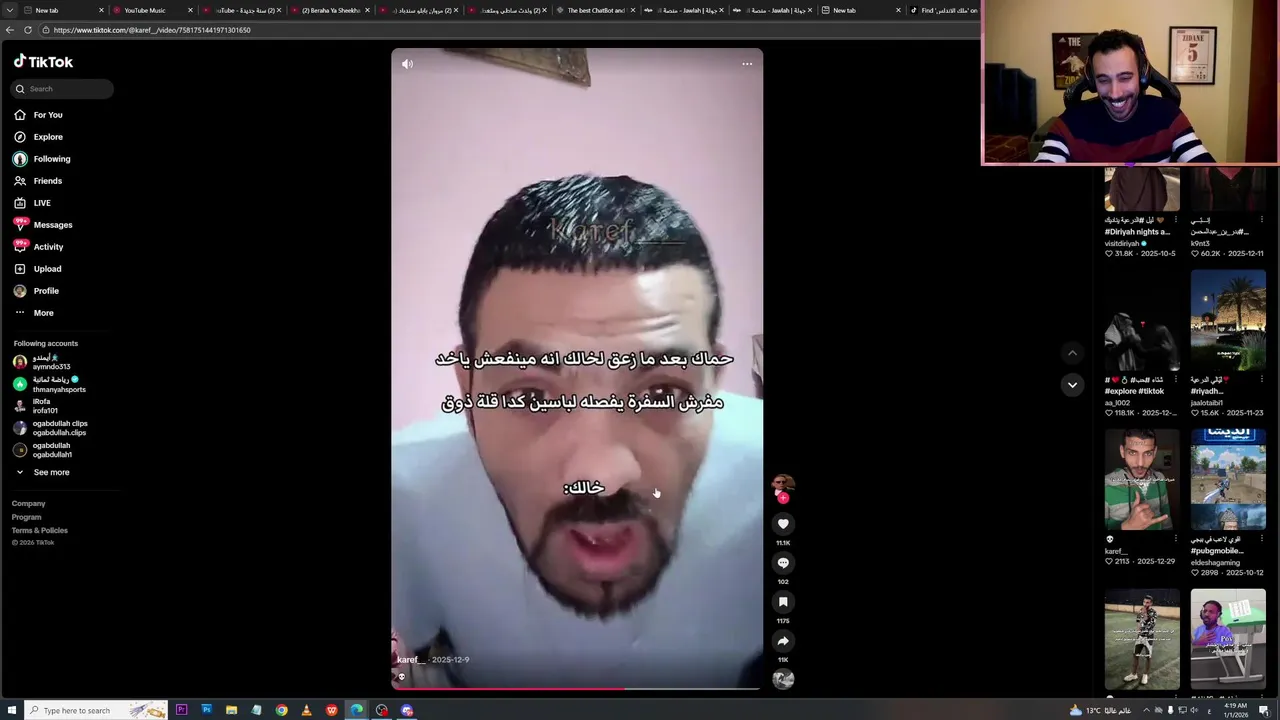Mute the video with the speaker icon

click(407, 64)
